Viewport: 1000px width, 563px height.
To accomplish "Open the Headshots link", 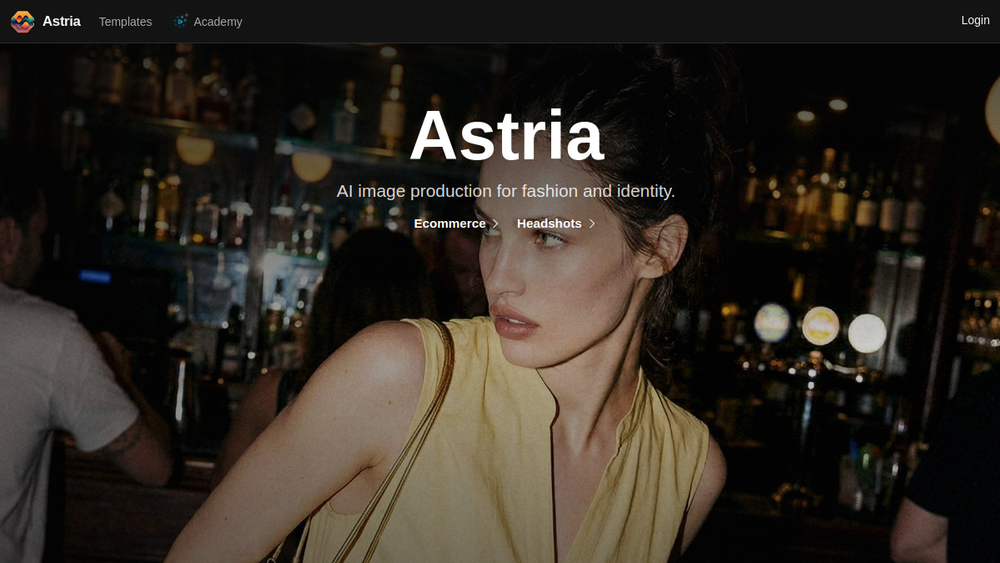I will click(x=549, y=224).
